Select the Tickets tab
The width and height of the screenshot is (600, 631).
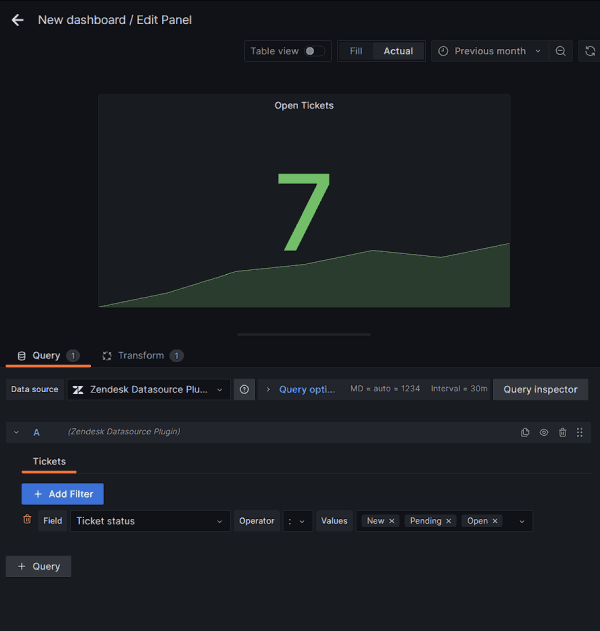pyautogui.click(x=49, y=461)
